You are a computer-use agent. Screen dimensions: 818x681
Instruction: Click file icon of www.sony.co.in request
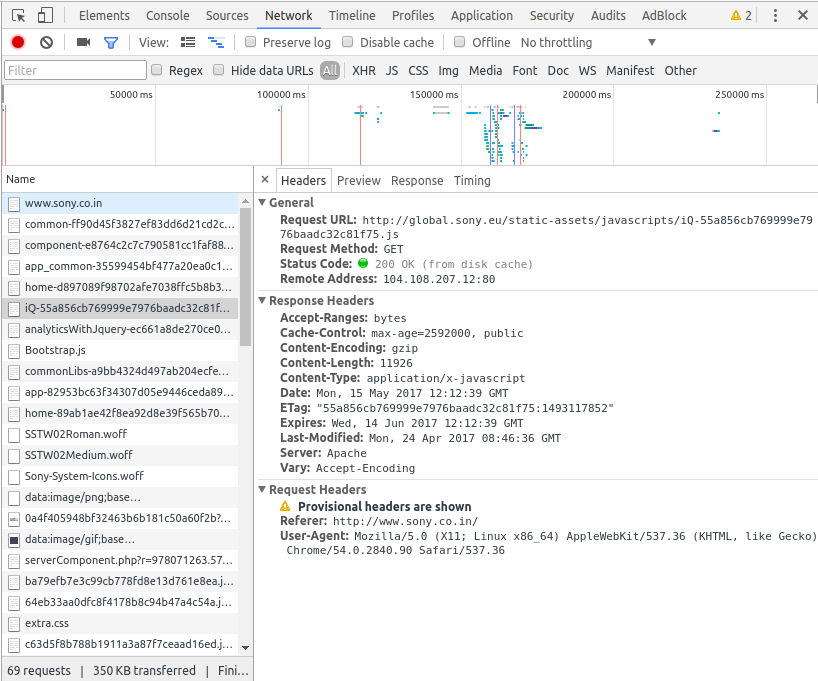(x=14, y=204)
